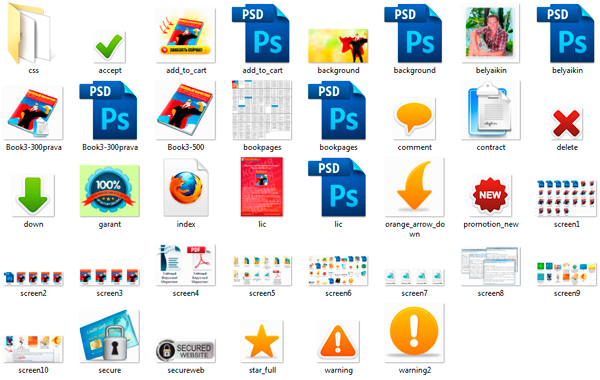600x380 pixels.
Task: Select the screen8 windows screenshot thumbnail
Action: tap(490, 266)
